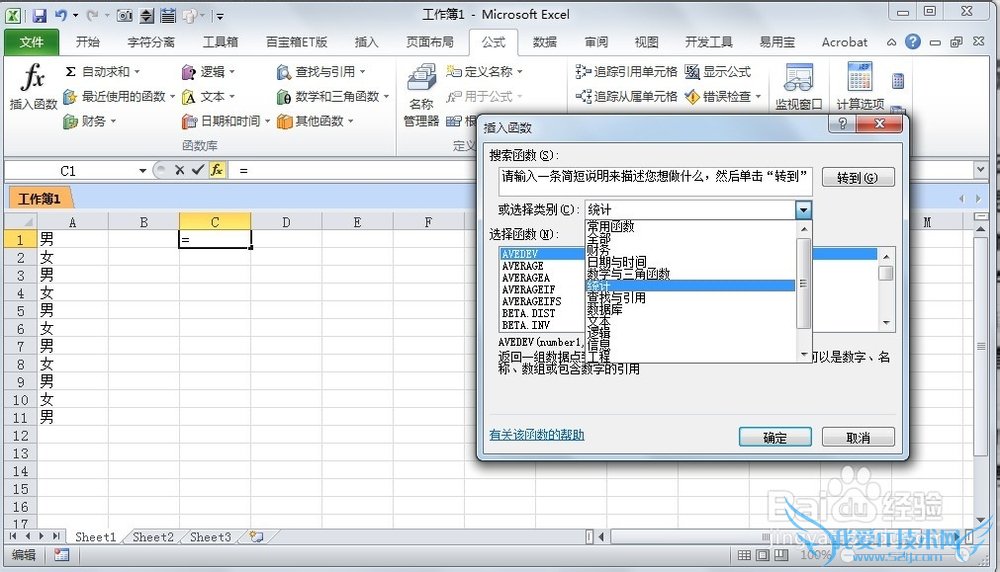Switch to the Insert (插入) tab
1000x572 pixels.
tap(366, 42)
